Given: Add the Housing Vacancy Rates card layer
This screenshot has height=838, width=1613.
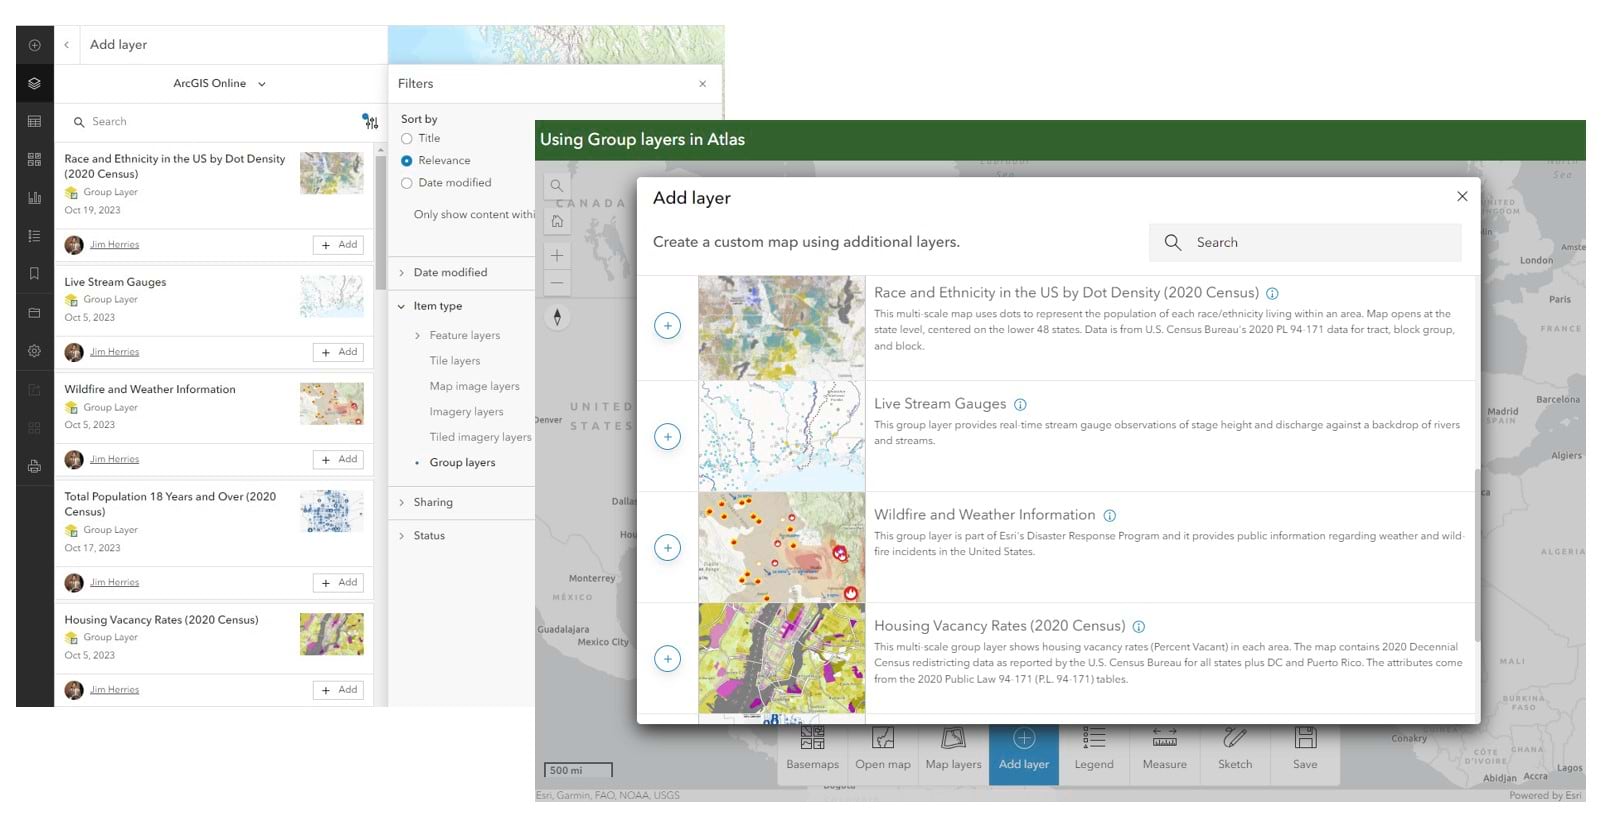Looking at the screenshot, I should (338, 690).
